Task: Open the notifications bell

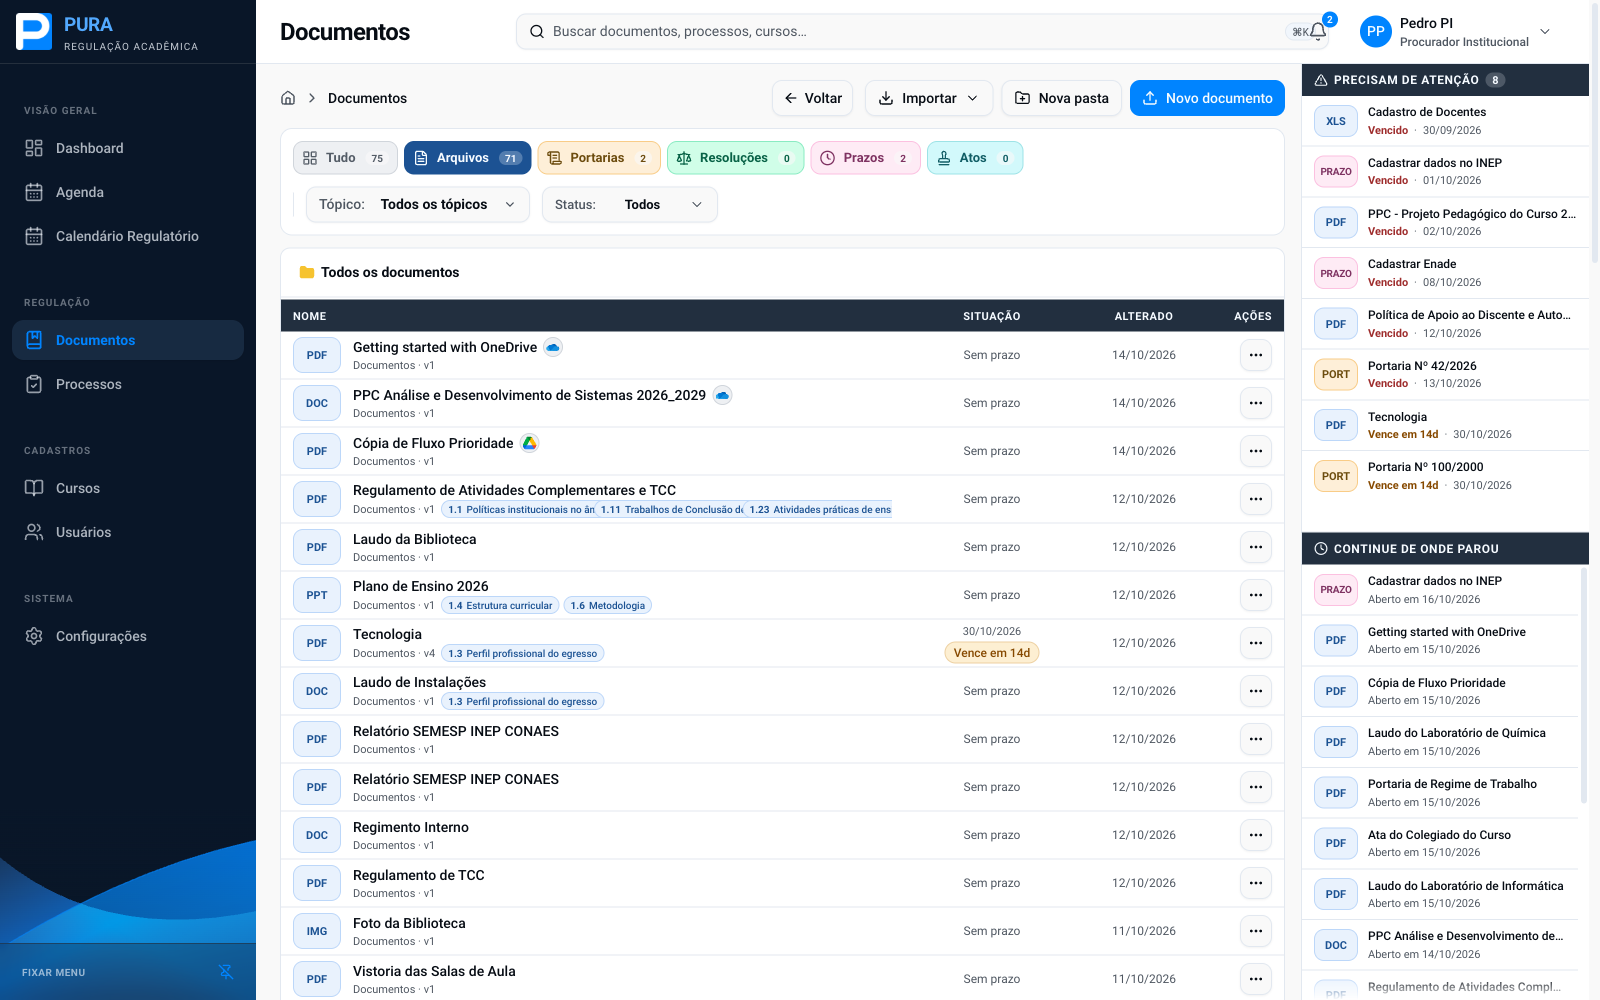Action: [1318, 31]
